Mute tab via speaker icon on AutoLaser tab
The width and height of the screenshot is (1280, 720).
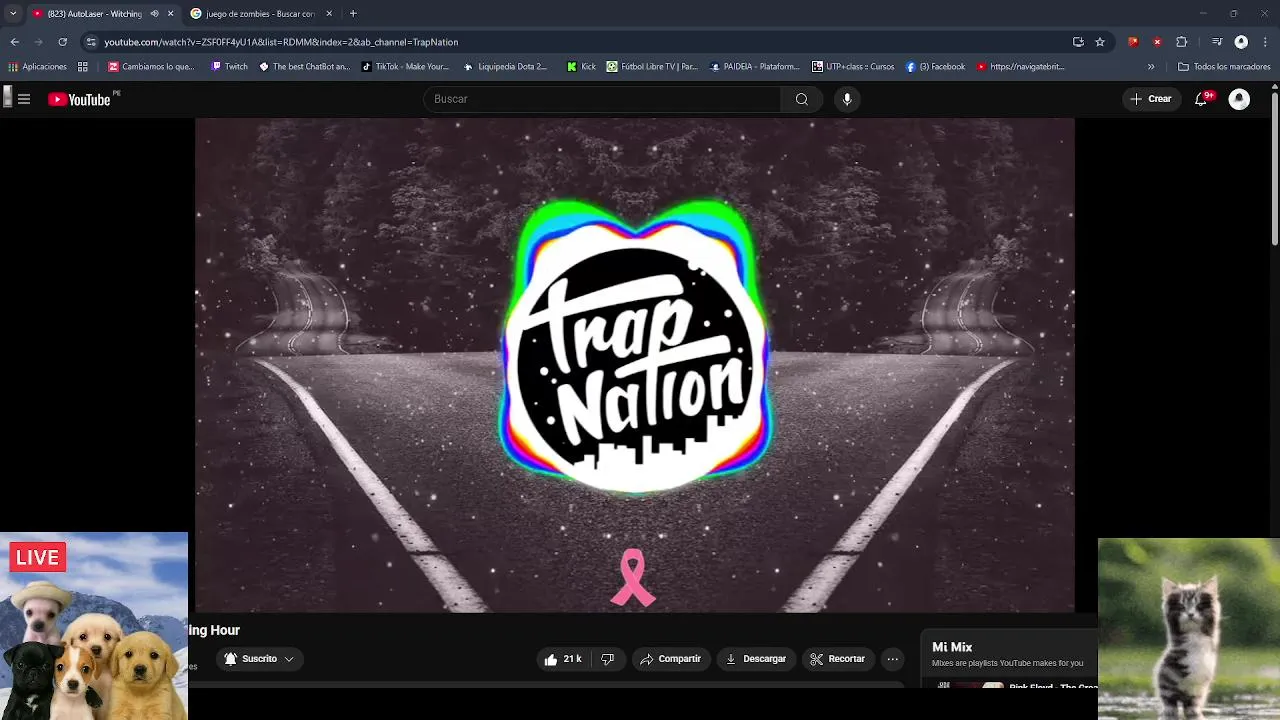point(154,14)
